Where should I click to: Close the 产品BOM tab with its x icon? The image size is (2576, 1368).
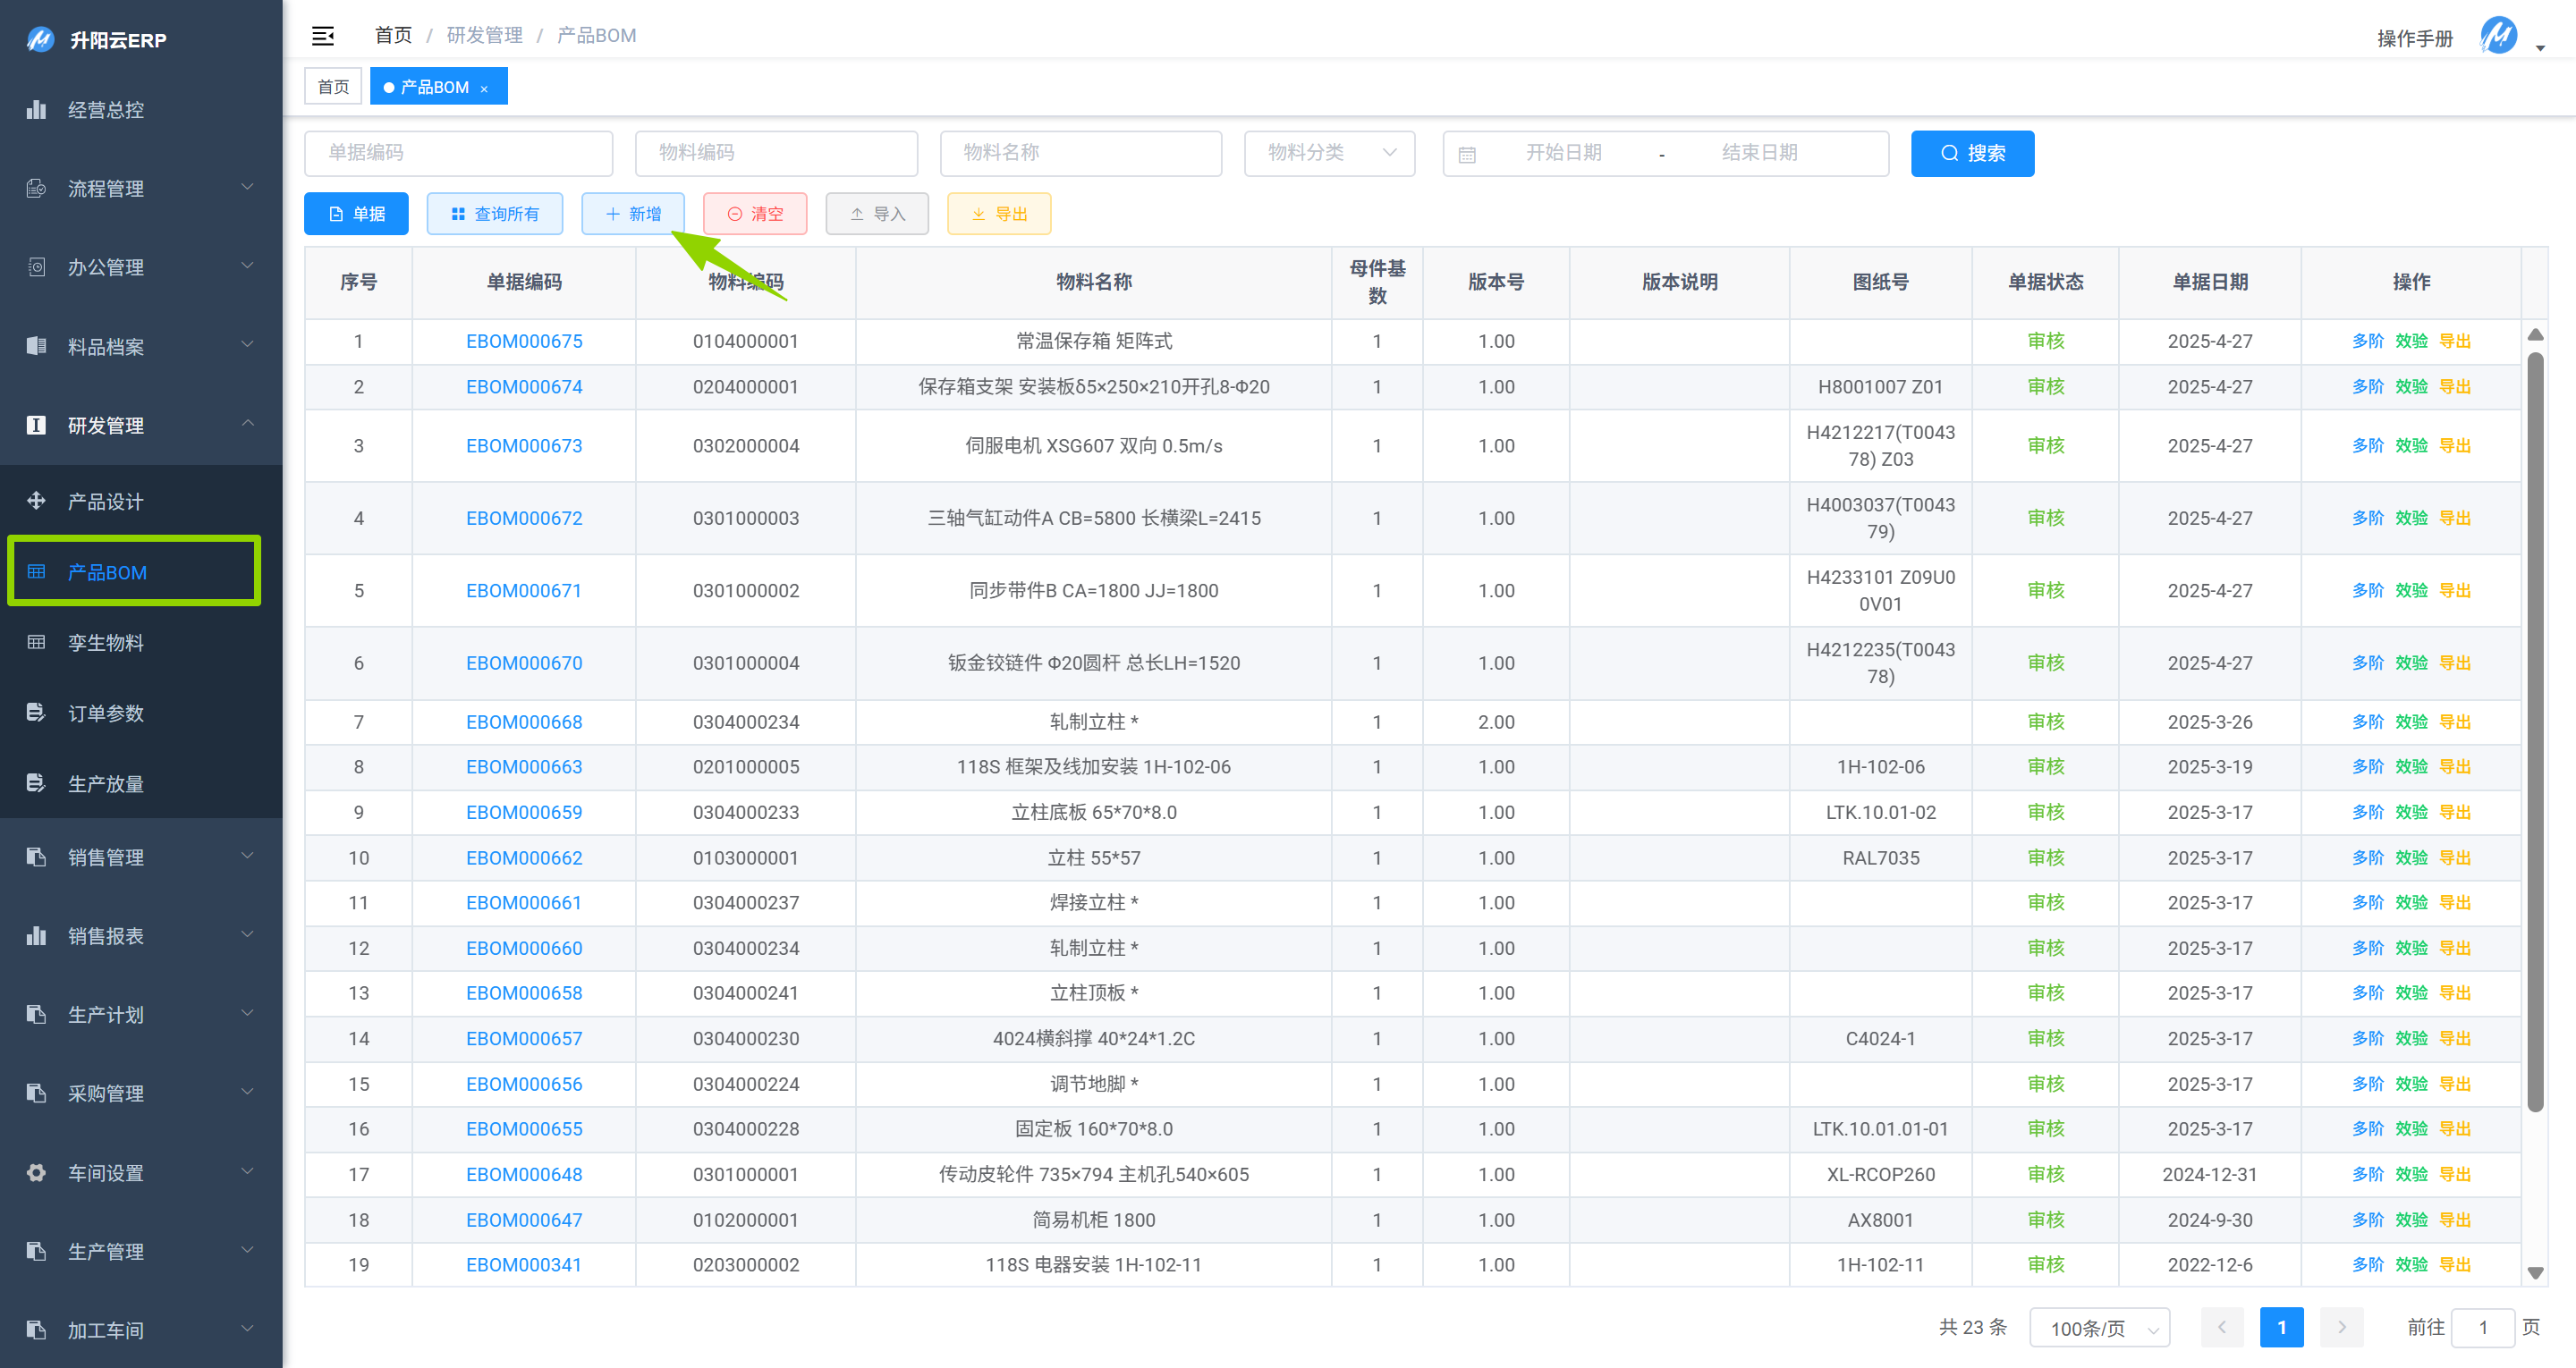click(x=485, y=88)
